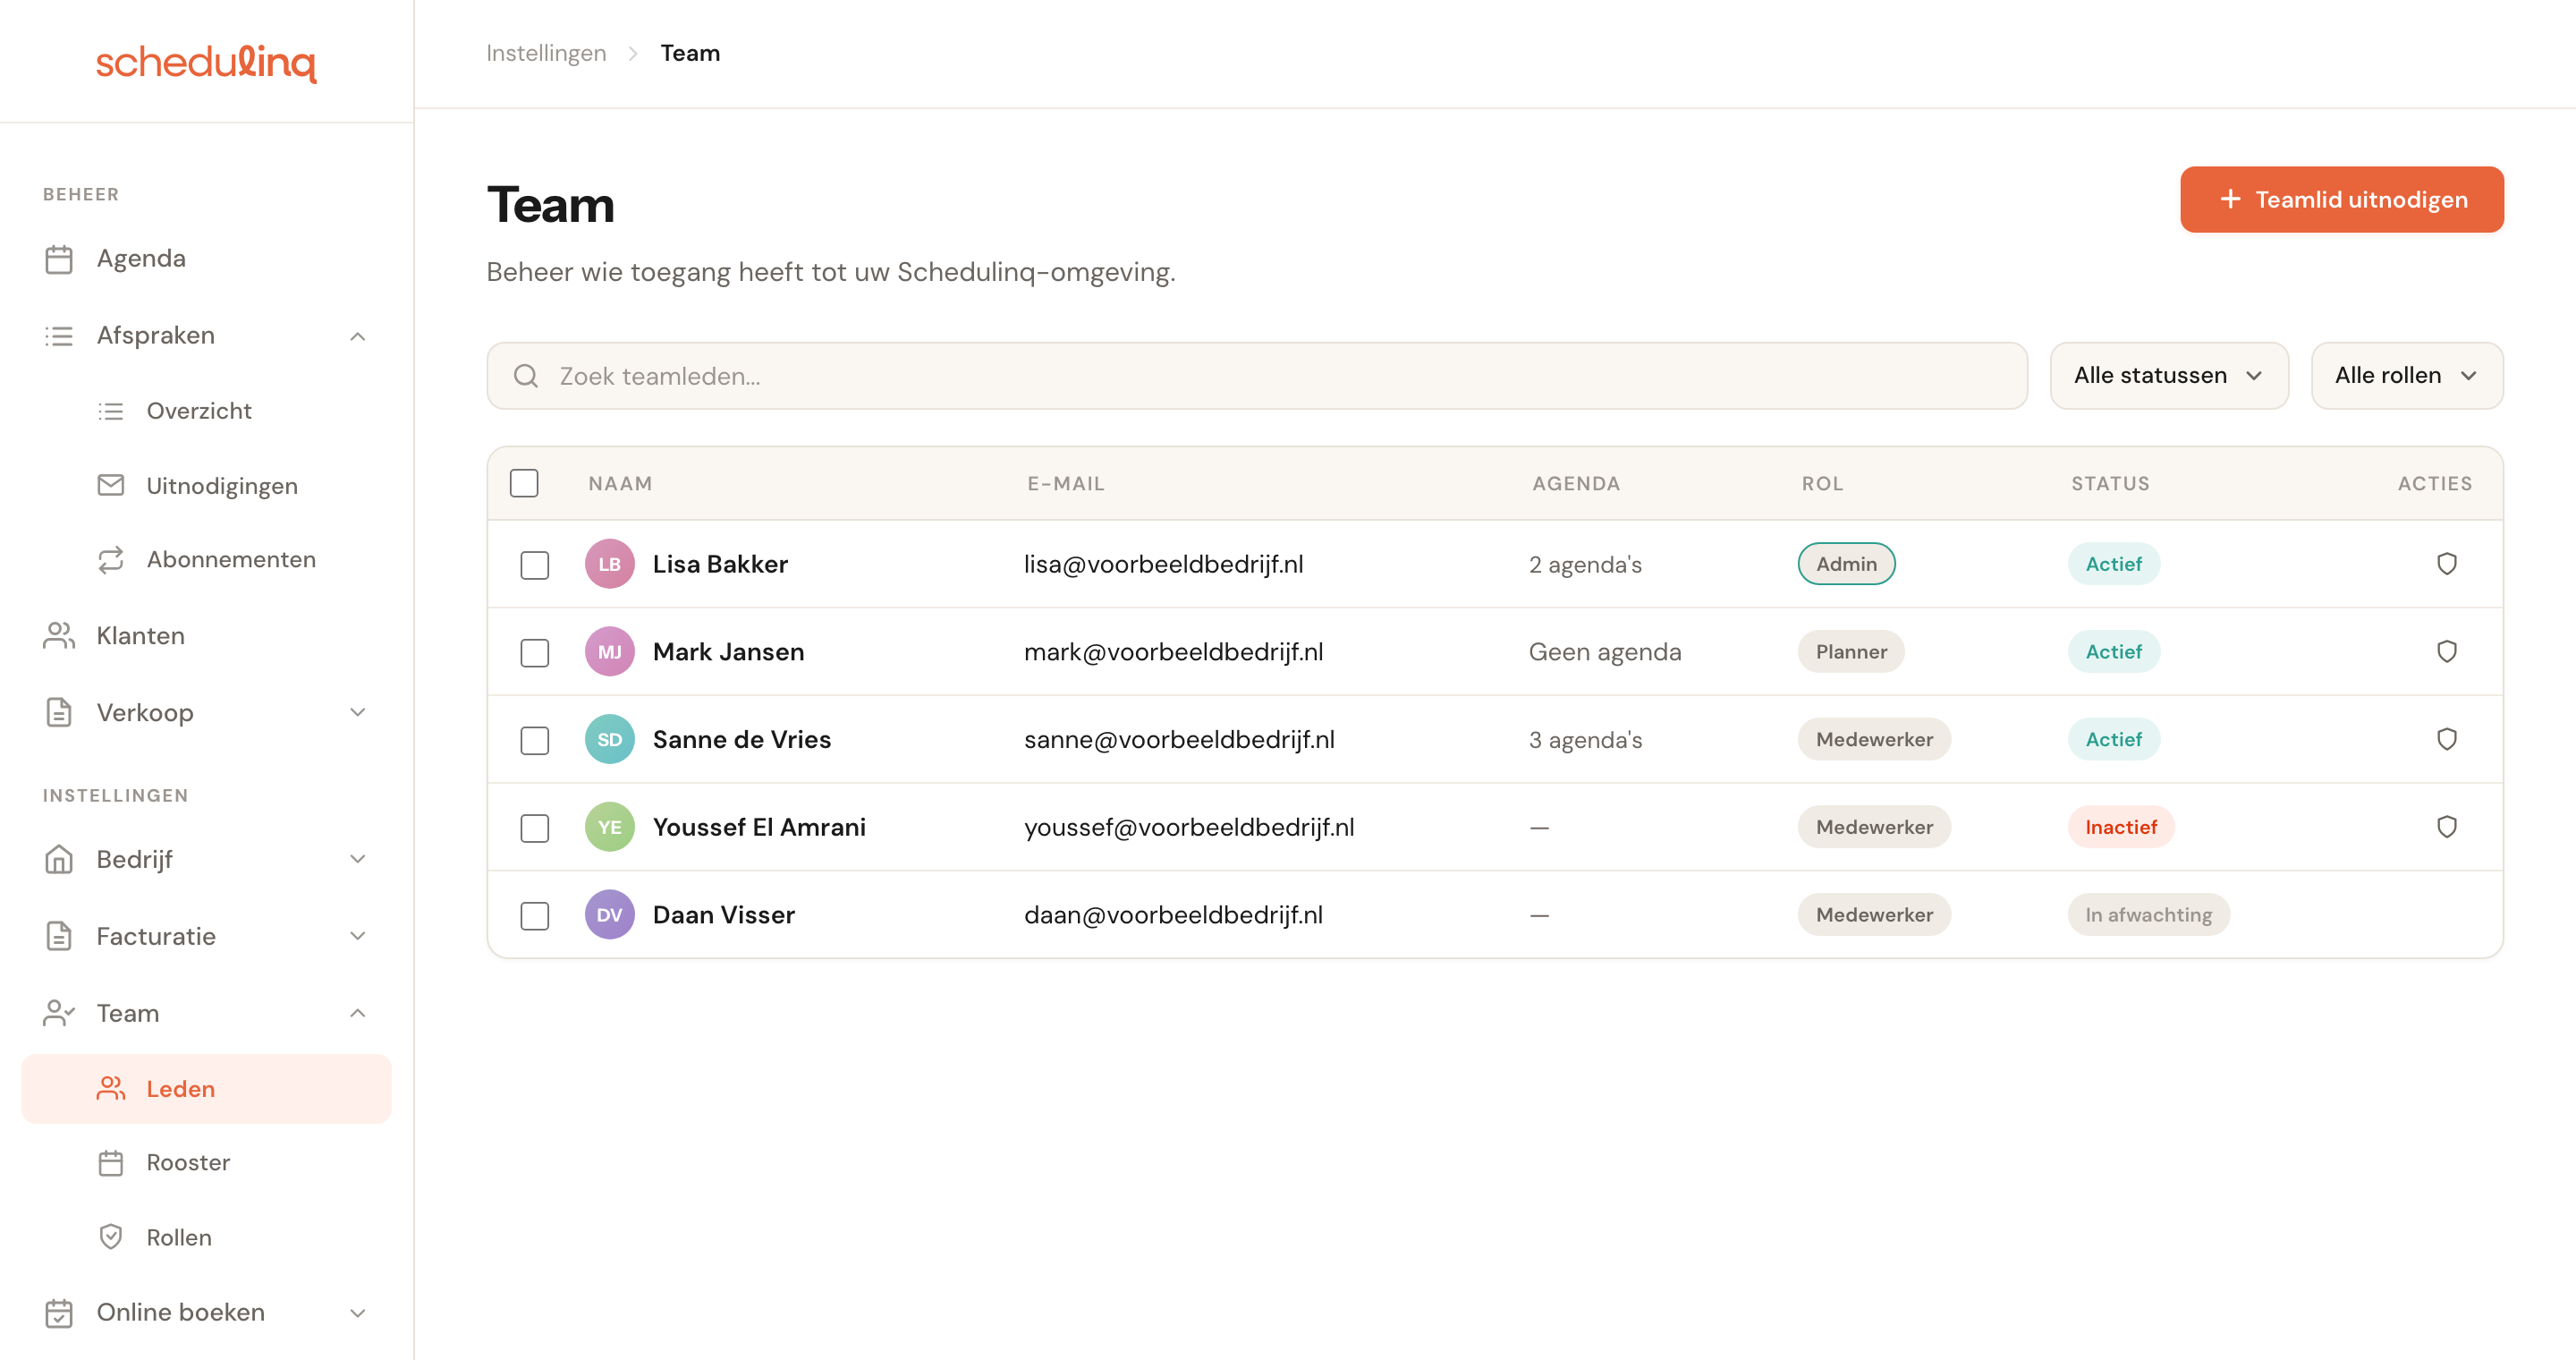Click the Geen agenda cell
This screenshot has width=2576, height=1360.
[1605, 652]
